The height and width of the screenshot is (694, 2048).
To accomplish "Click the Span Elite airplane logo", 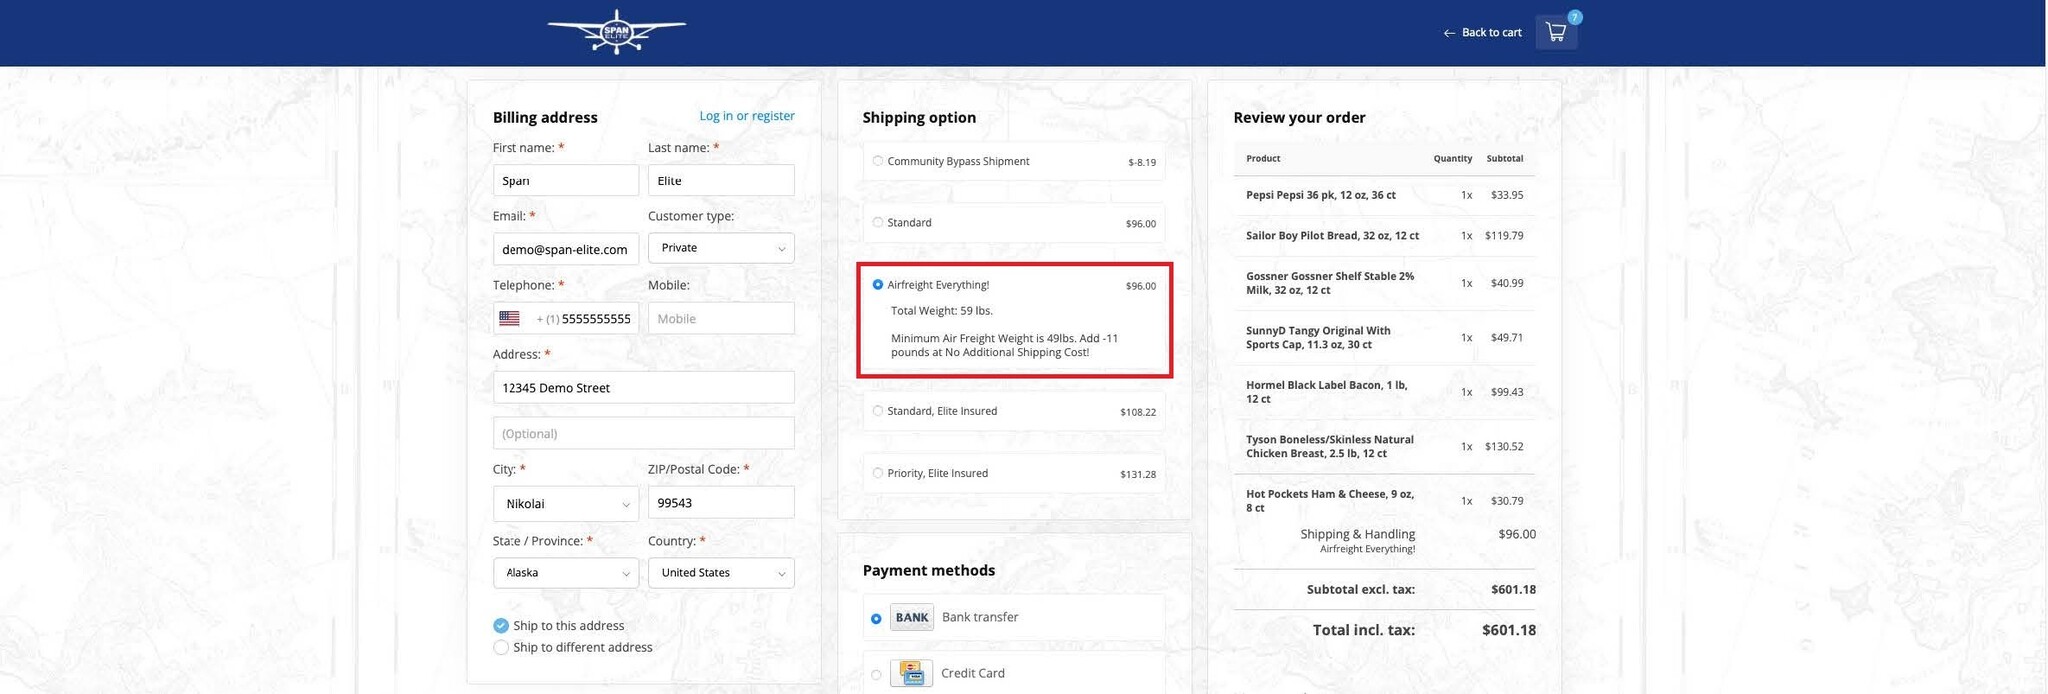I will click(x=616, y=32).
